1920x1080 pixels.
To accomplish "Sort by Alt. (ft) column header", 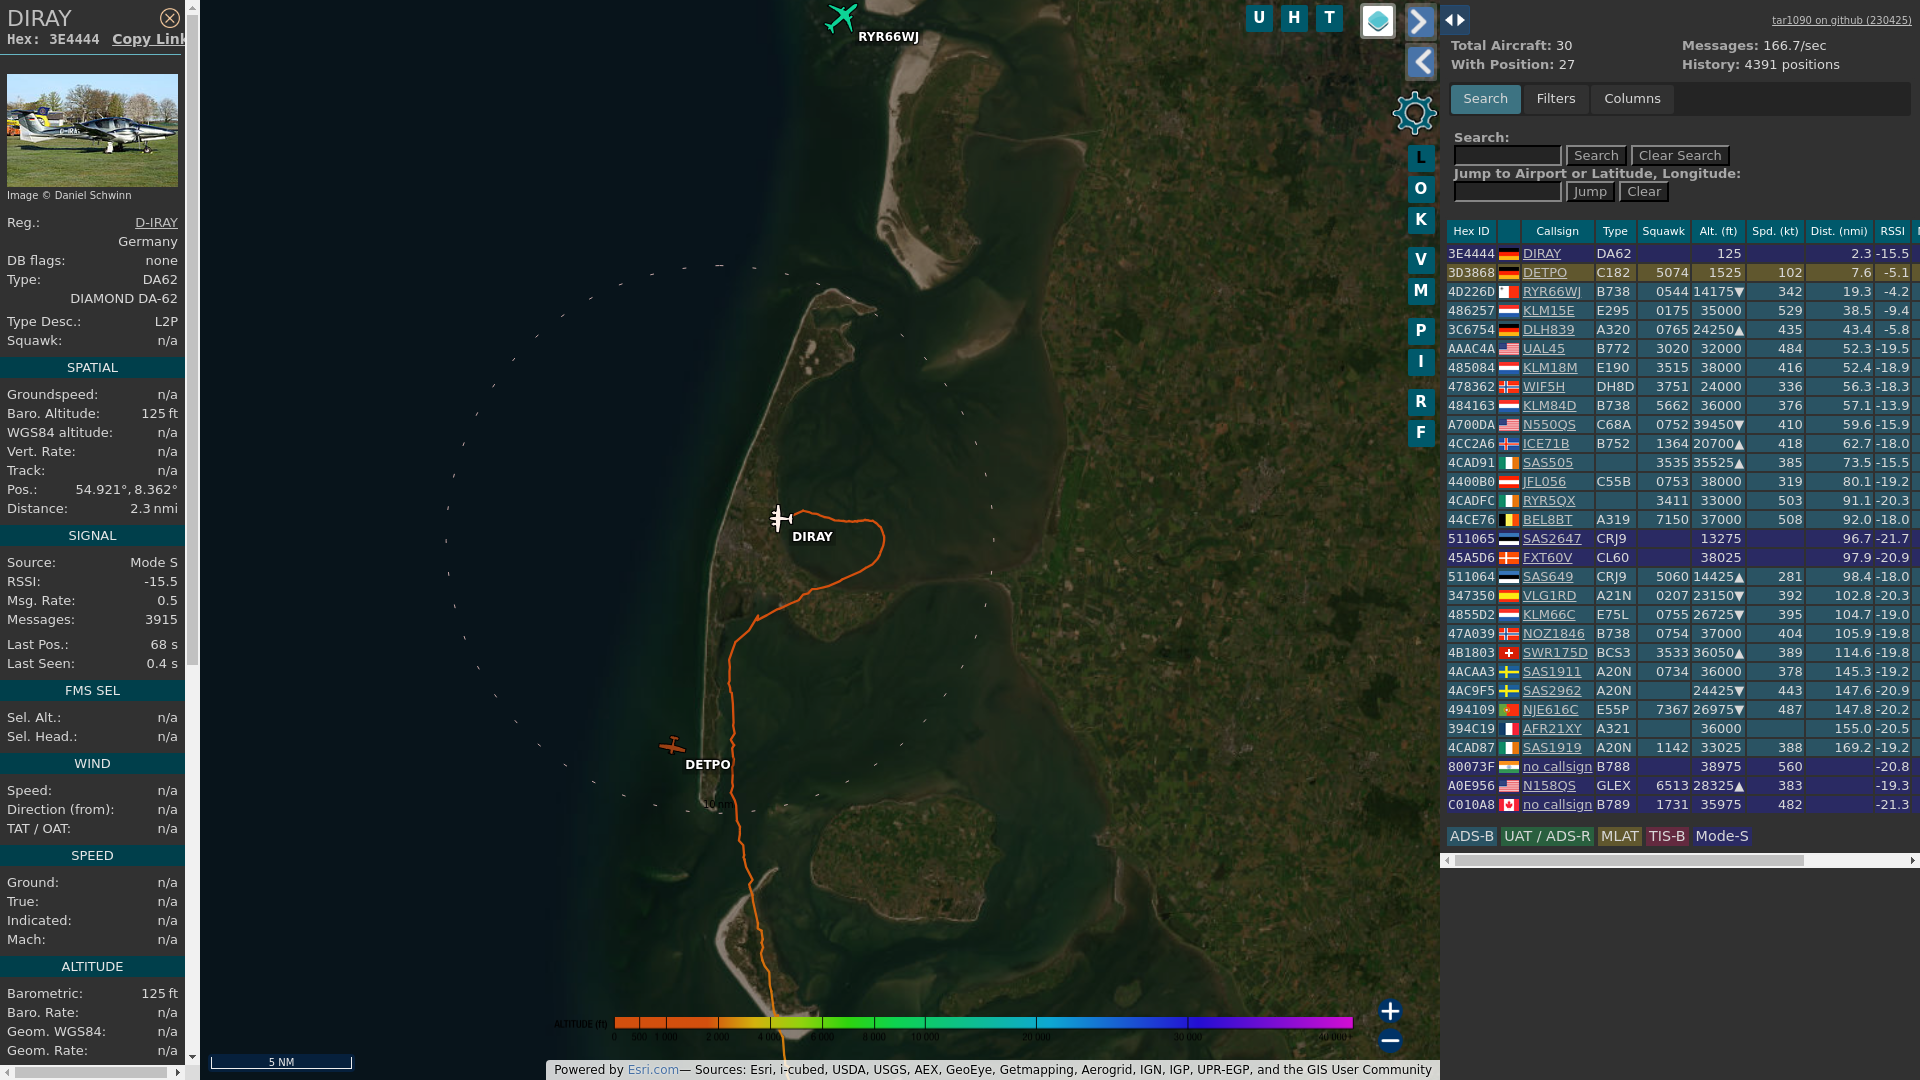I will 1718,232.
